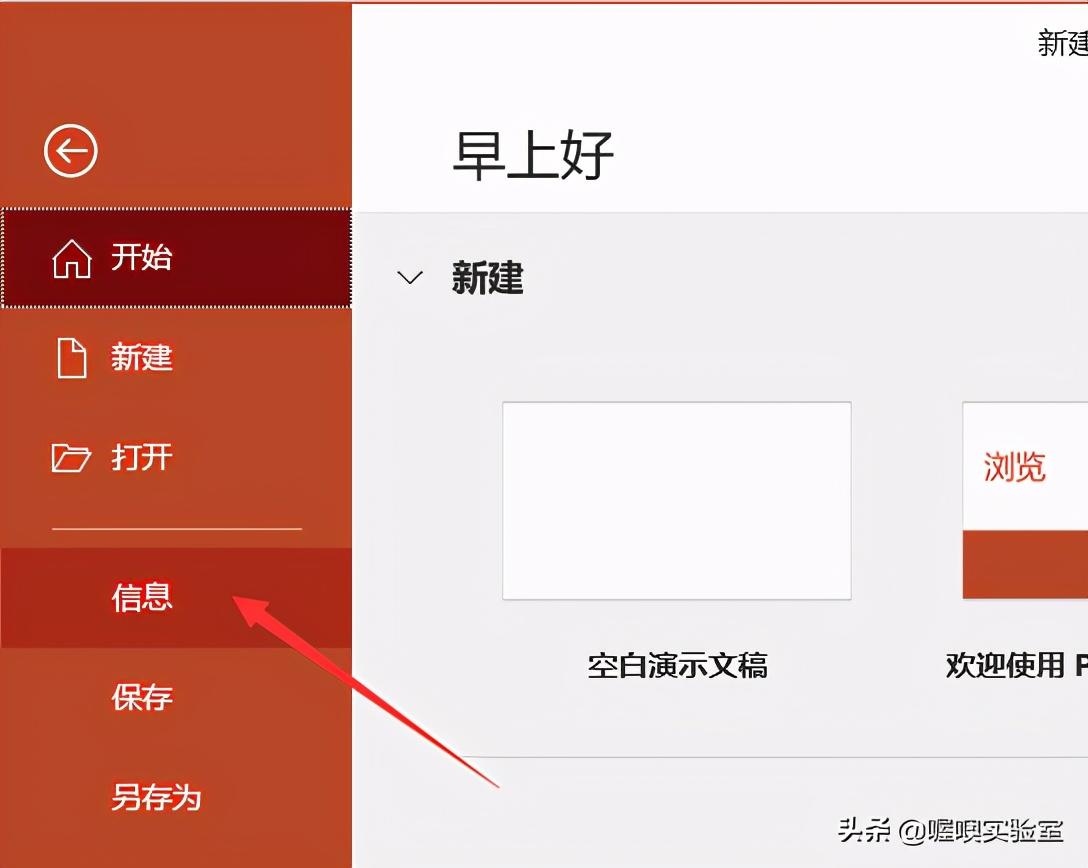Choose 另存为 in the sidebar
Viewport: 1088px width, 868px height.
coord(156,797)
